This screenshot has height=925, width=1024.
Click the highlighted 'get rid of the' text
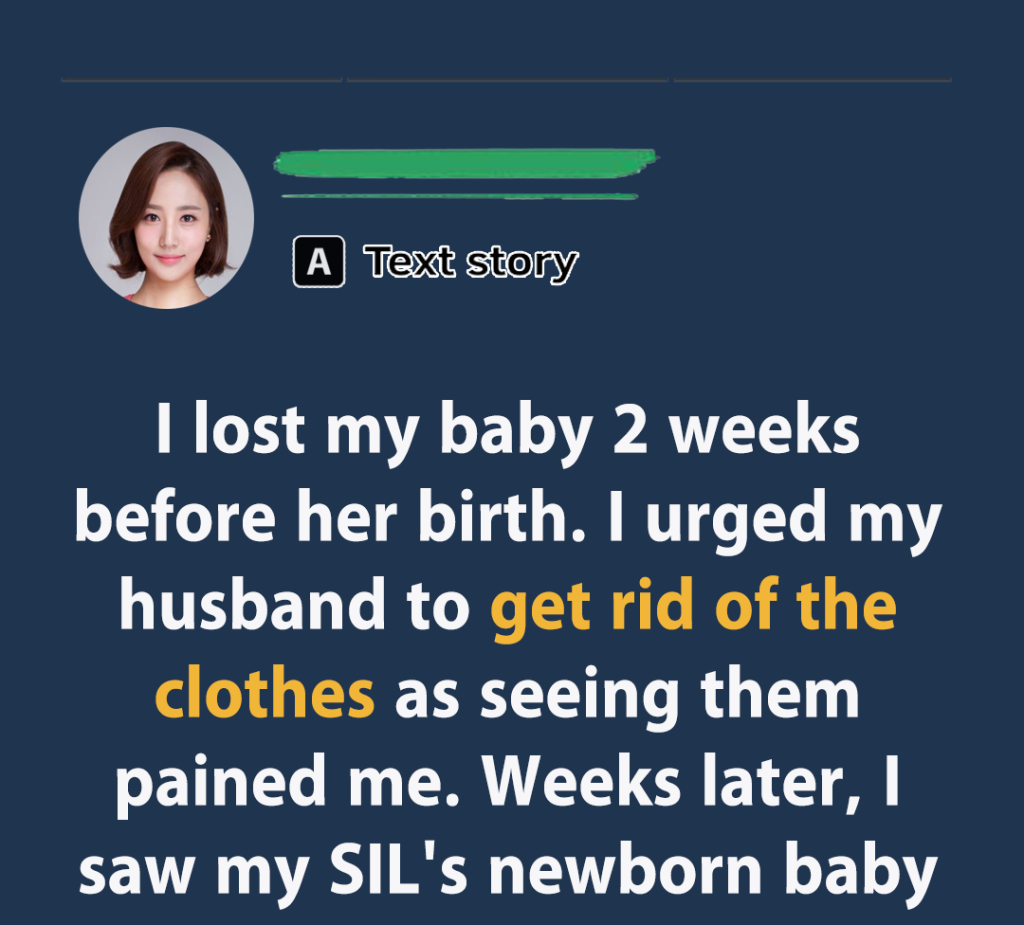[x=694, y=608]
